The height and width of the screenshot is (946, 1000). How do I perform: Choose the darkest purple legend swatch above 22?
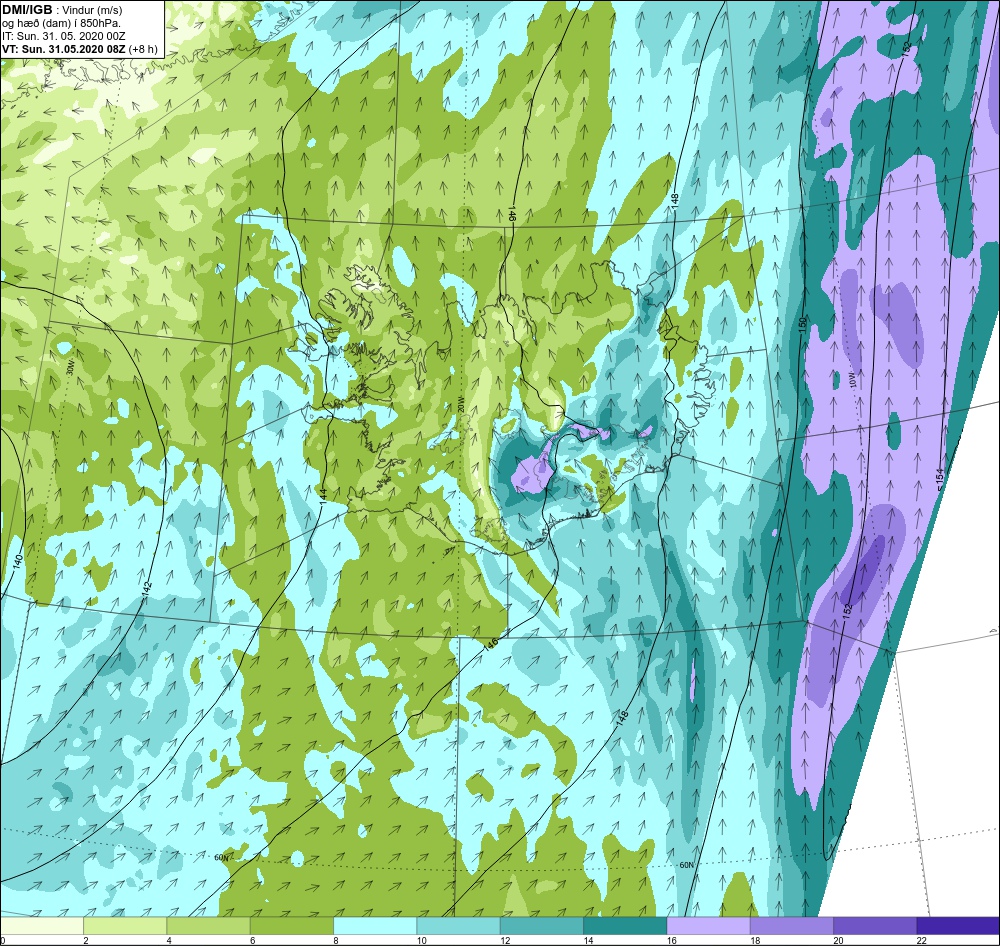(958, 925)
